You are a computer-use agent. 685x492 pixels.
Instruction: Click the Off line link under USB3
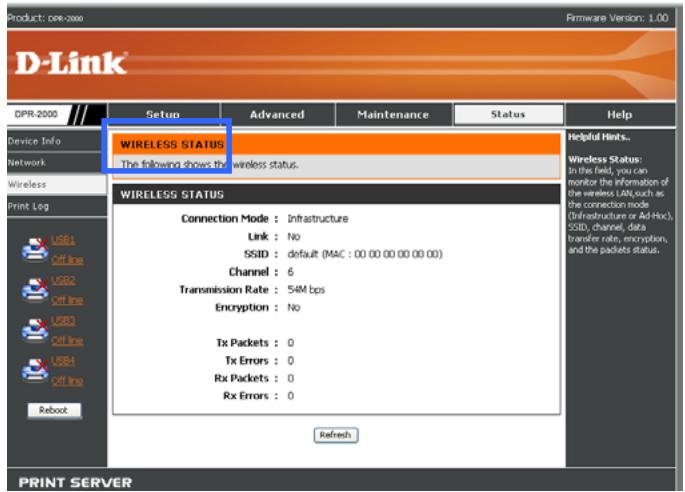tap(67, 340)
